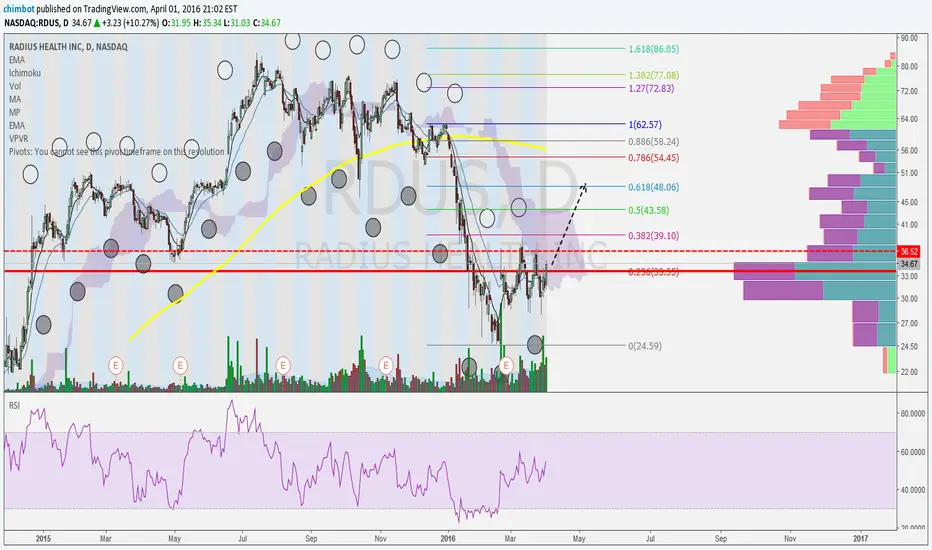This screenshot has height=550, width=932.
Task: Click the 34.67 current price tag
Action: click(909, 263)
